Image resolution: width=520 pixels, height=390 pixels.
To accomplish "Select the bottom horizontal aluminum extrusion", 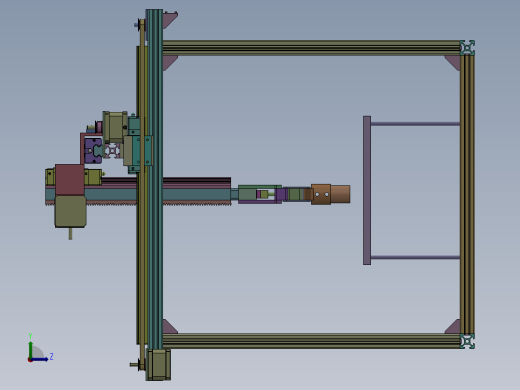I will pos(311,341).
